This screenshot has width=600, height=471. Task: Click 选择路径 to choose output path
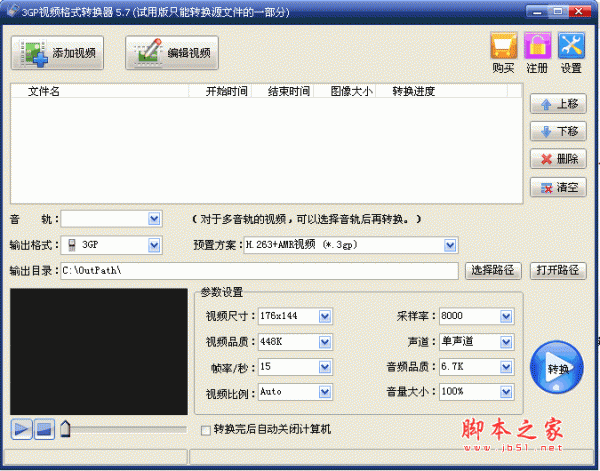493,271
